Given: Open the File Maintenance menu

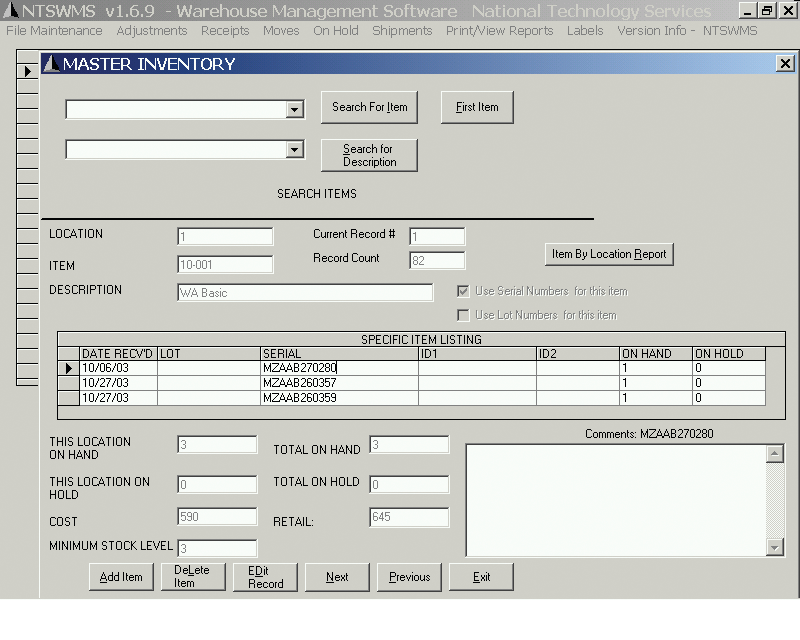Looking at the screenshot, I should pos(54,31).
